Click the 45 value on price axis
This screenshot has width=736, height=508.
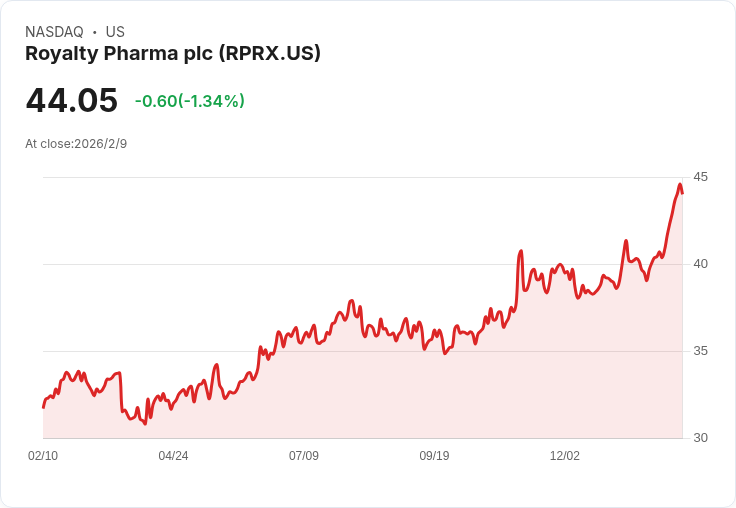click(x=700, y=177)
